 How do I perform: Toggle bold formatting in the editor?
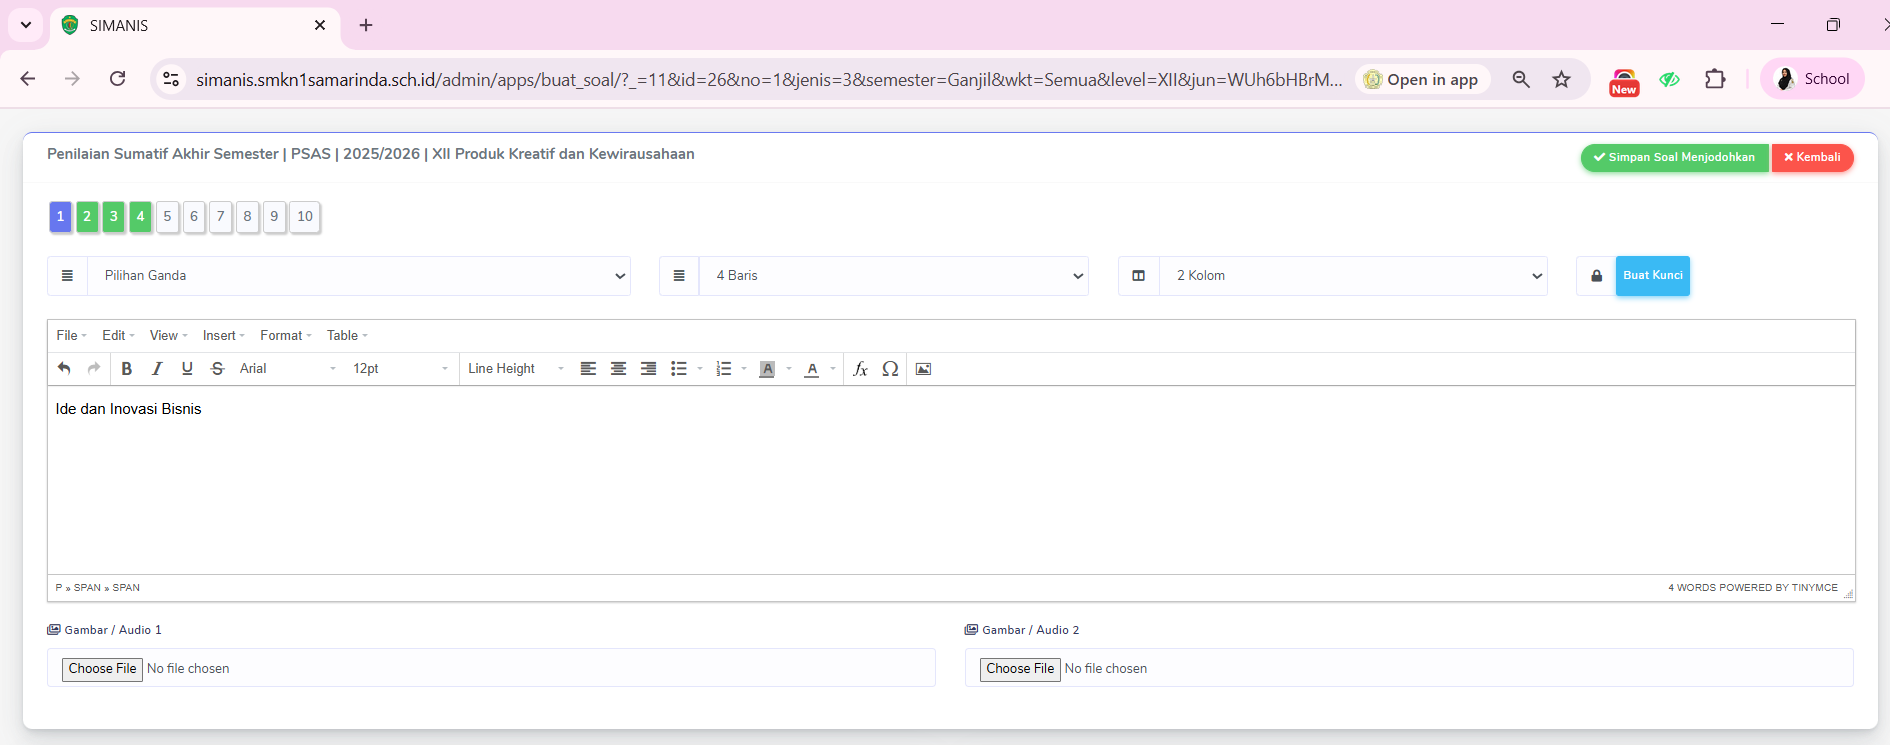[127, 369]
